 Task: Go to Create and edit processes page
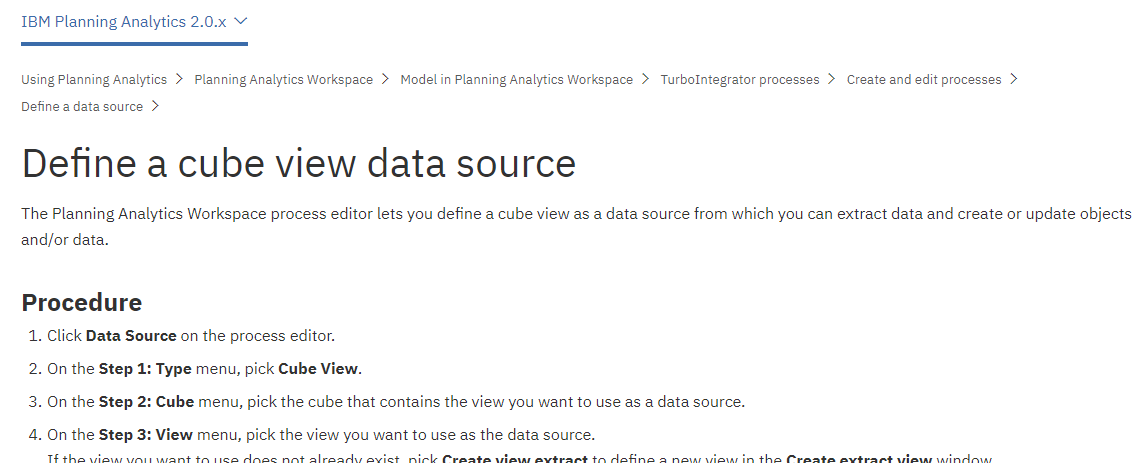pos(924,79)
